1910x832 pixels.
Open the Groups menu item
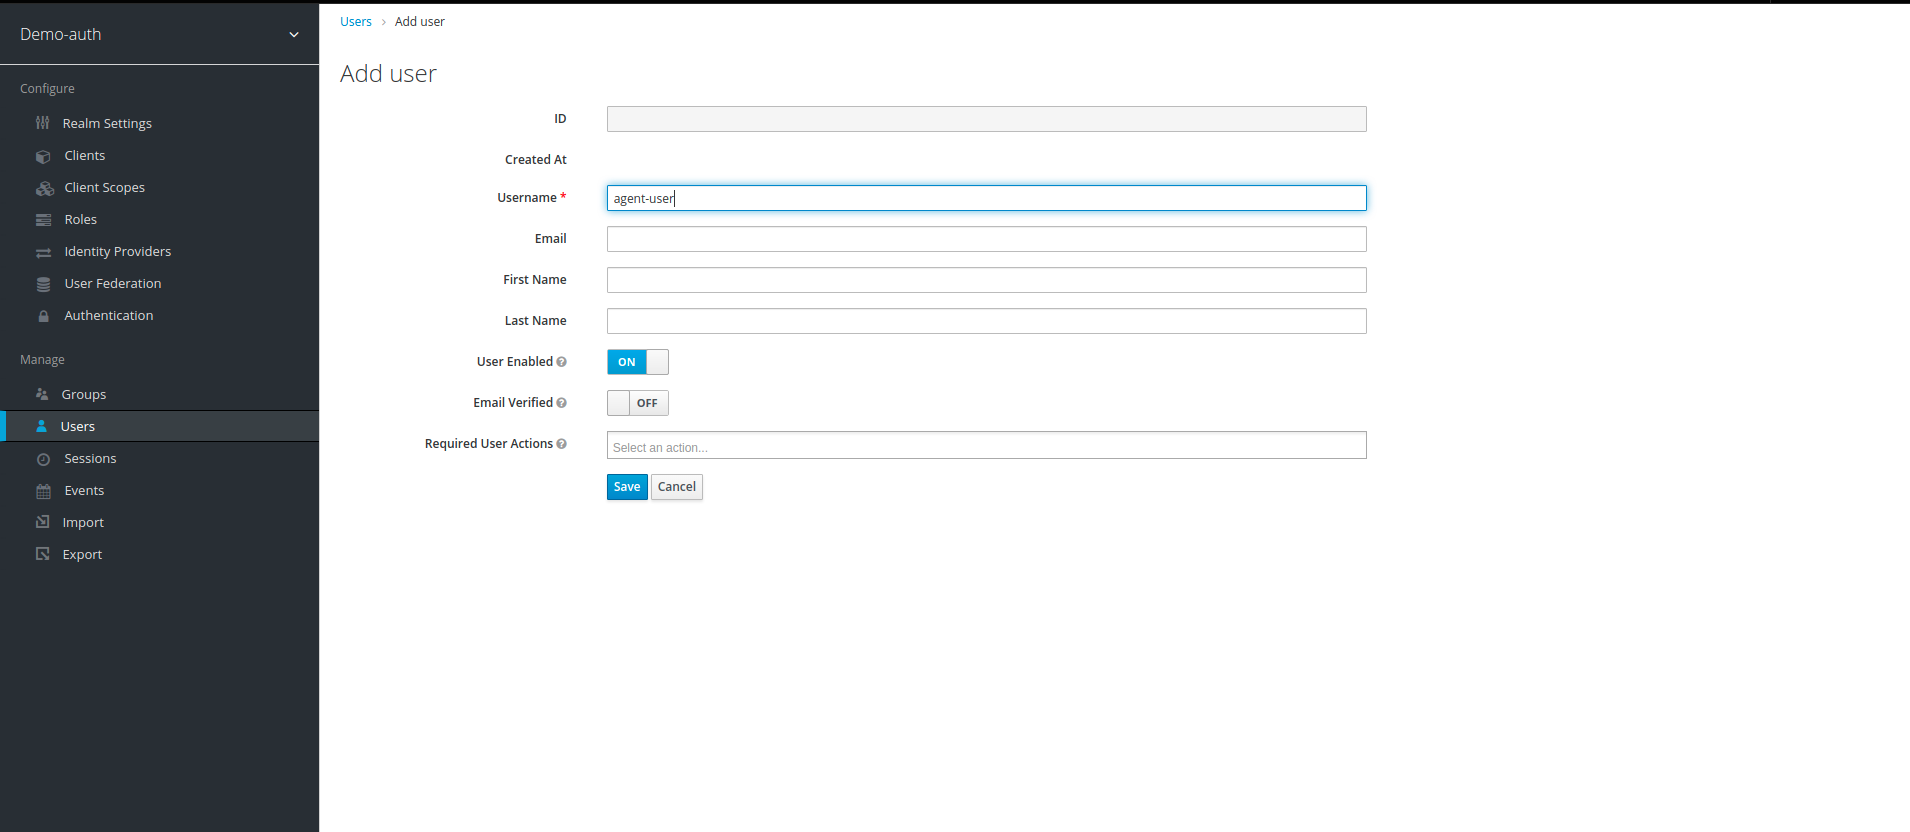pyautogui.click(x=83, y=395)
